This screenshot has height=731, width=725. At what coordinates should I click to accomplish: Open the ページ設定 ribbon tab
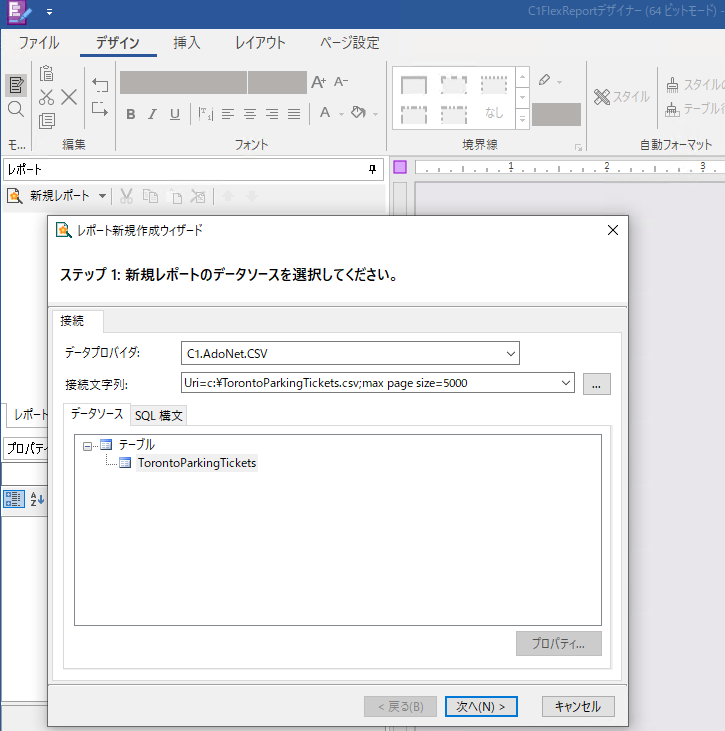[x=349, y=43]
